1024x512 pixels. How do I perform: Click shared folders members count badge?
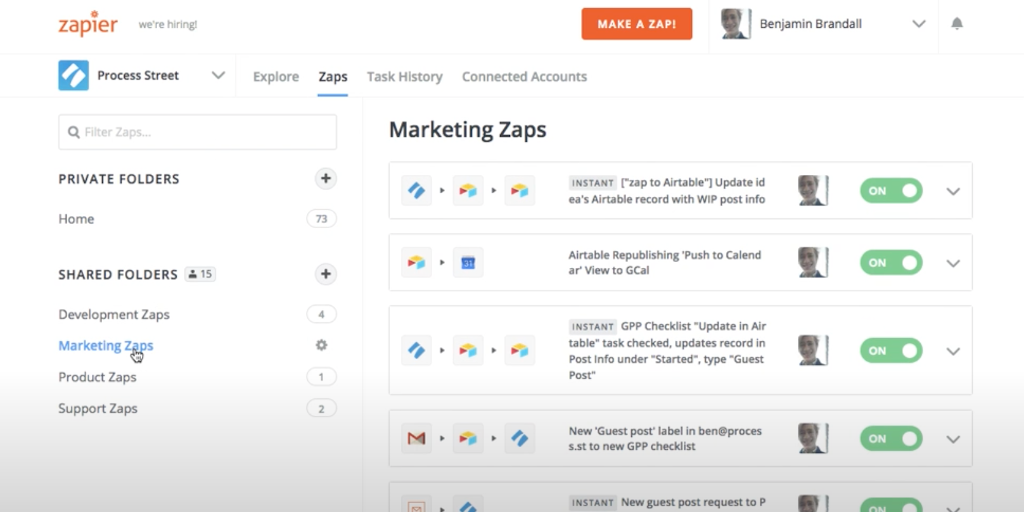tap(200, 274)
